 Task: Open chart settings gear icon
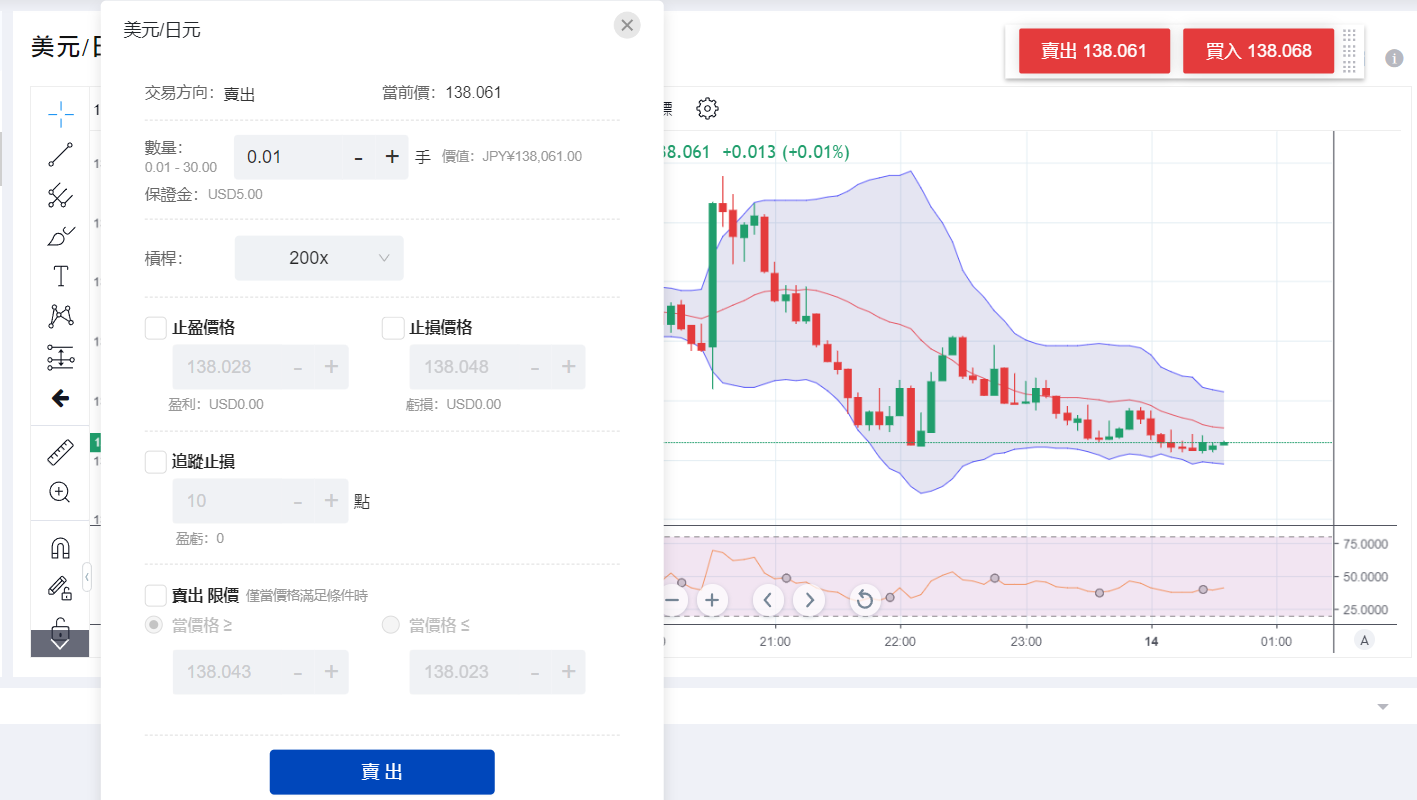pos(707,108)
